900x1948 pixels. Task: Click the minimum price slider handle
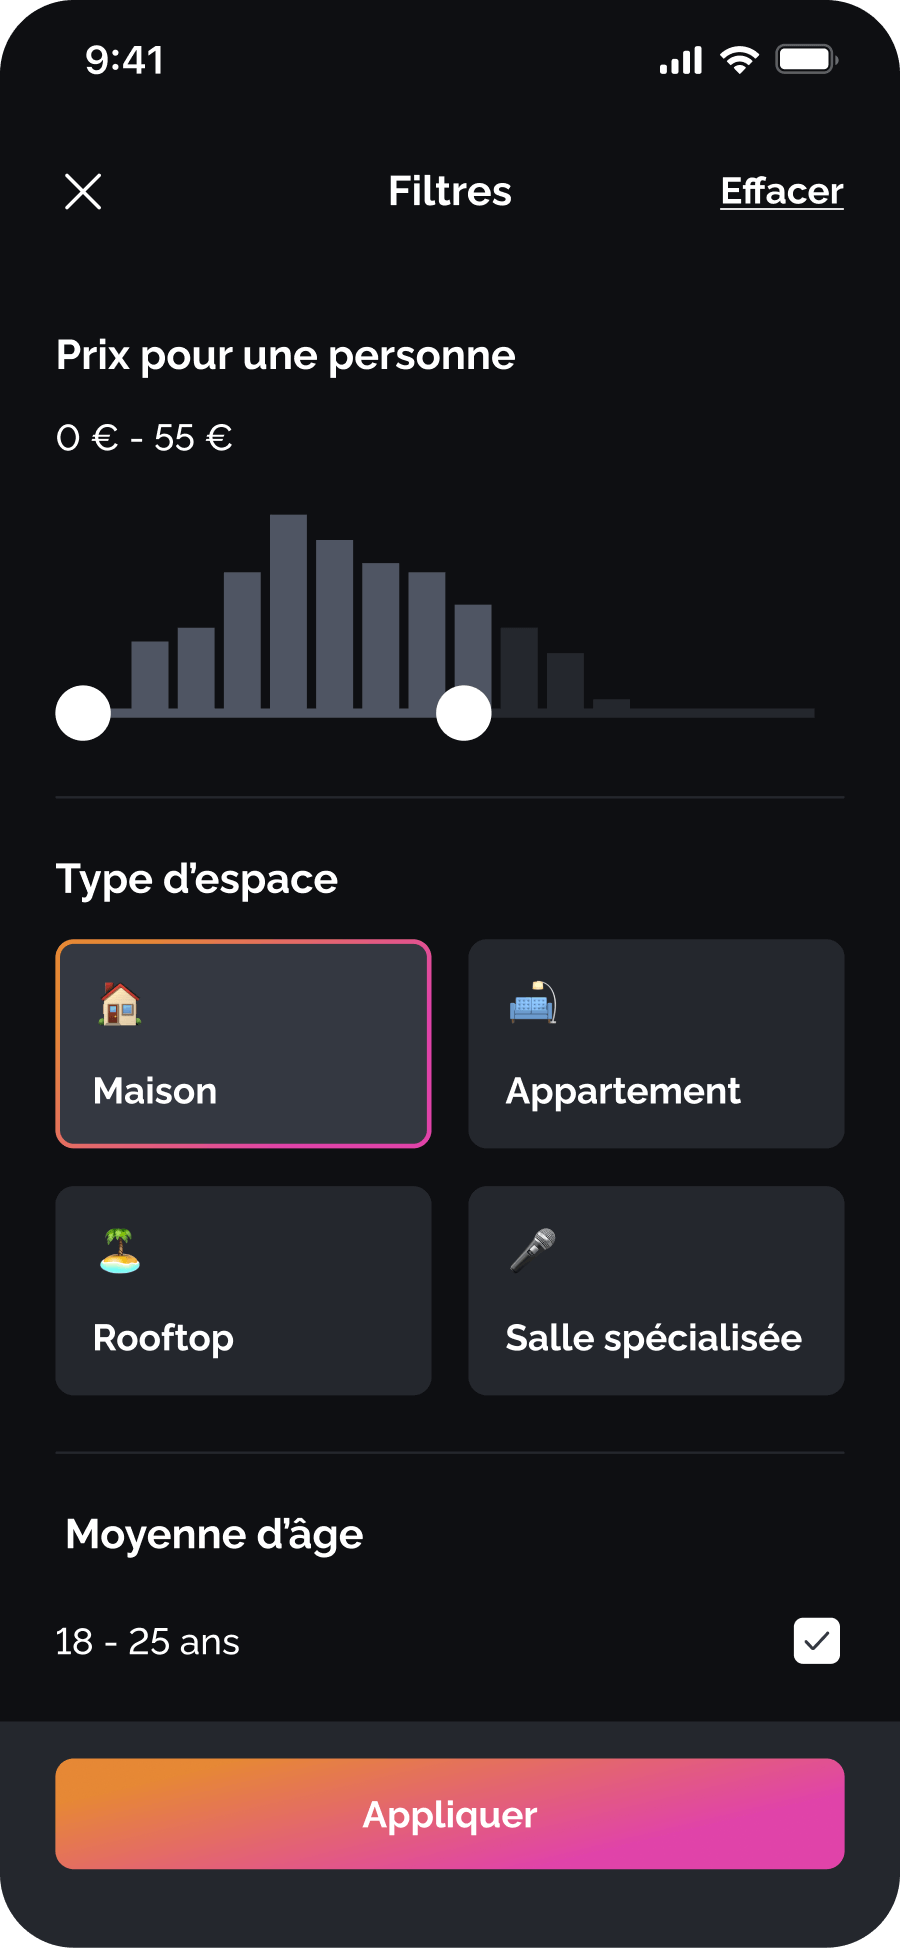(x=83, y=713)
